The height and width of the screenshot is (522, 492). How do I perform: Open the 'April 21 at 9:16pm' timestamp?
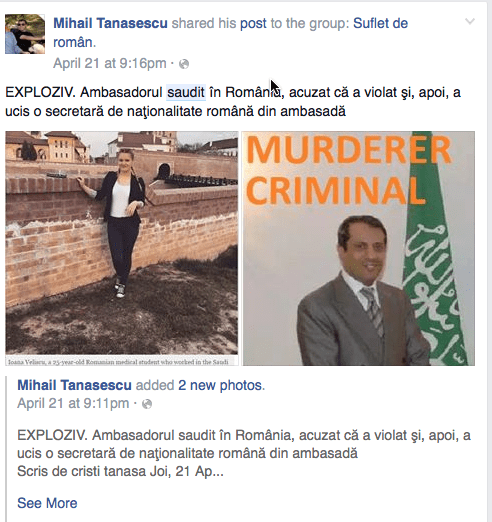coord(110,63)
